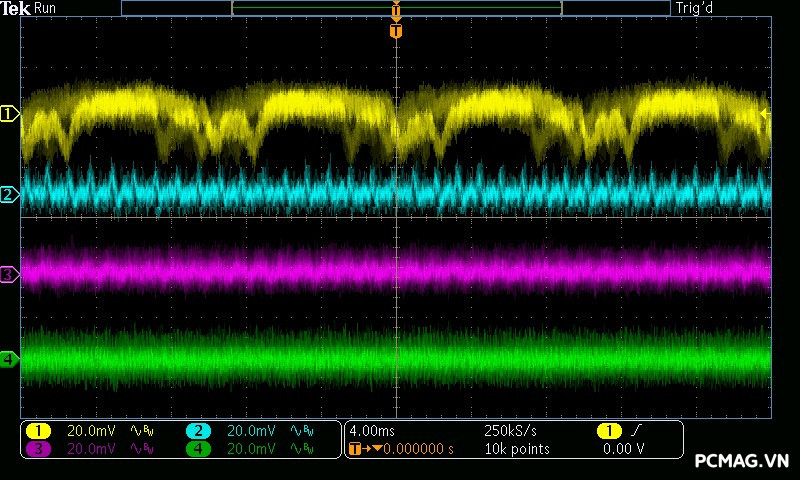
Task: Click the trigger source channel 1 badge
Action: point(609,431)
